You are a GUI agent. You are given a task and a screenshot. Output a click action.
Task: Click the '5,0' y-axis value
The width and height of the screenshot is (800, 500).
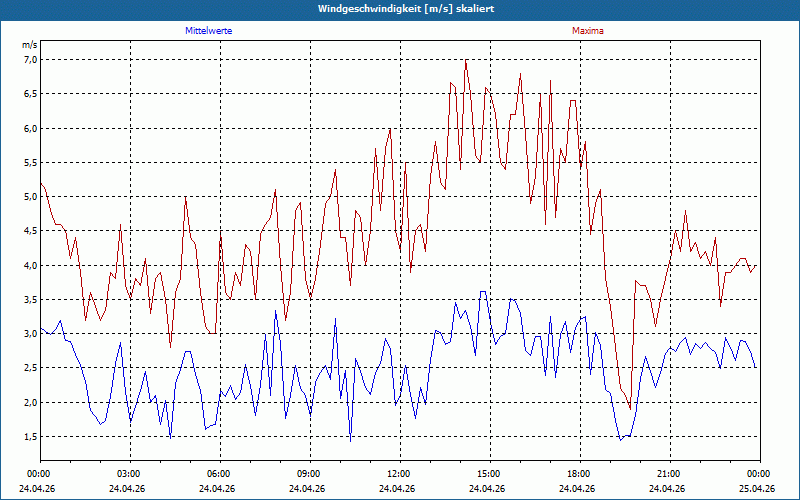click(x=31, y=196)
